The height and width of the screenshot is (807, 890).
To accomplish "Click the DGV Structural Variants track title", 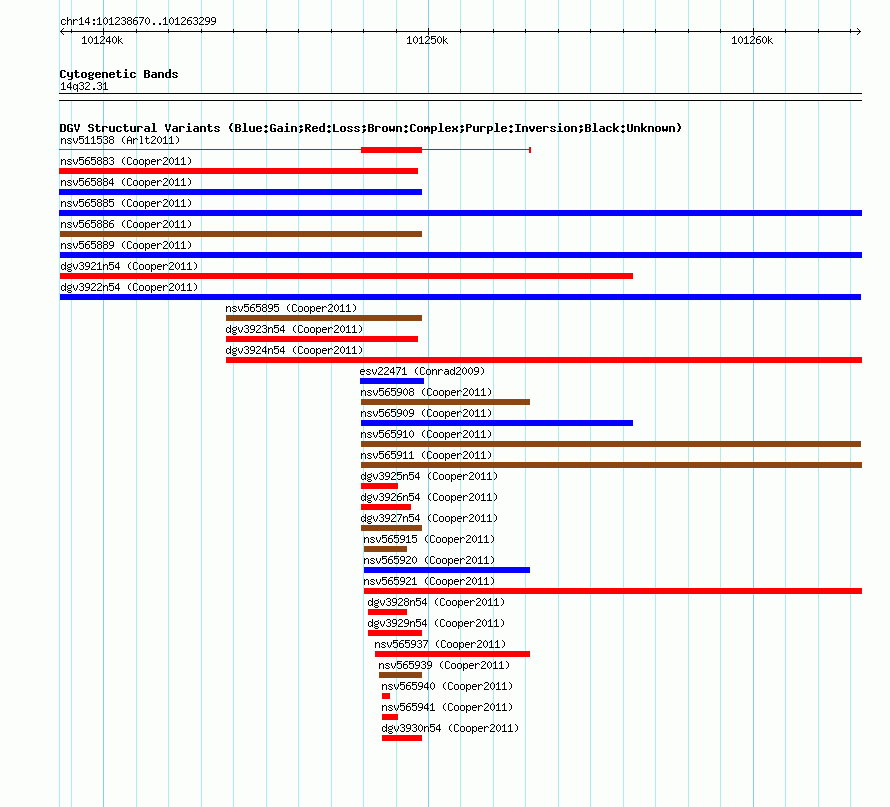I will 371,128.
